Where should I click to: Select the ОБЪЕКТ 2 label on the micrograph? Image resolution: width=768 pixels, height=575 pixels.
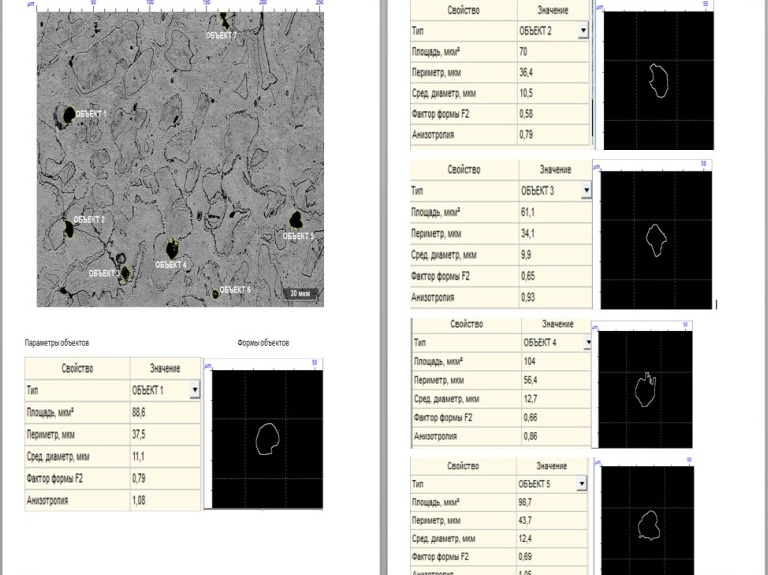89,219
